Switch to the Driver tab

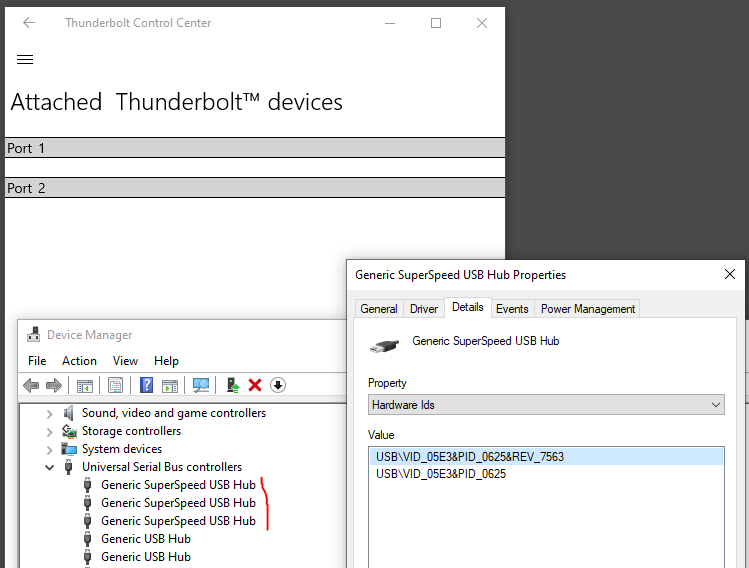pos(424,309)
